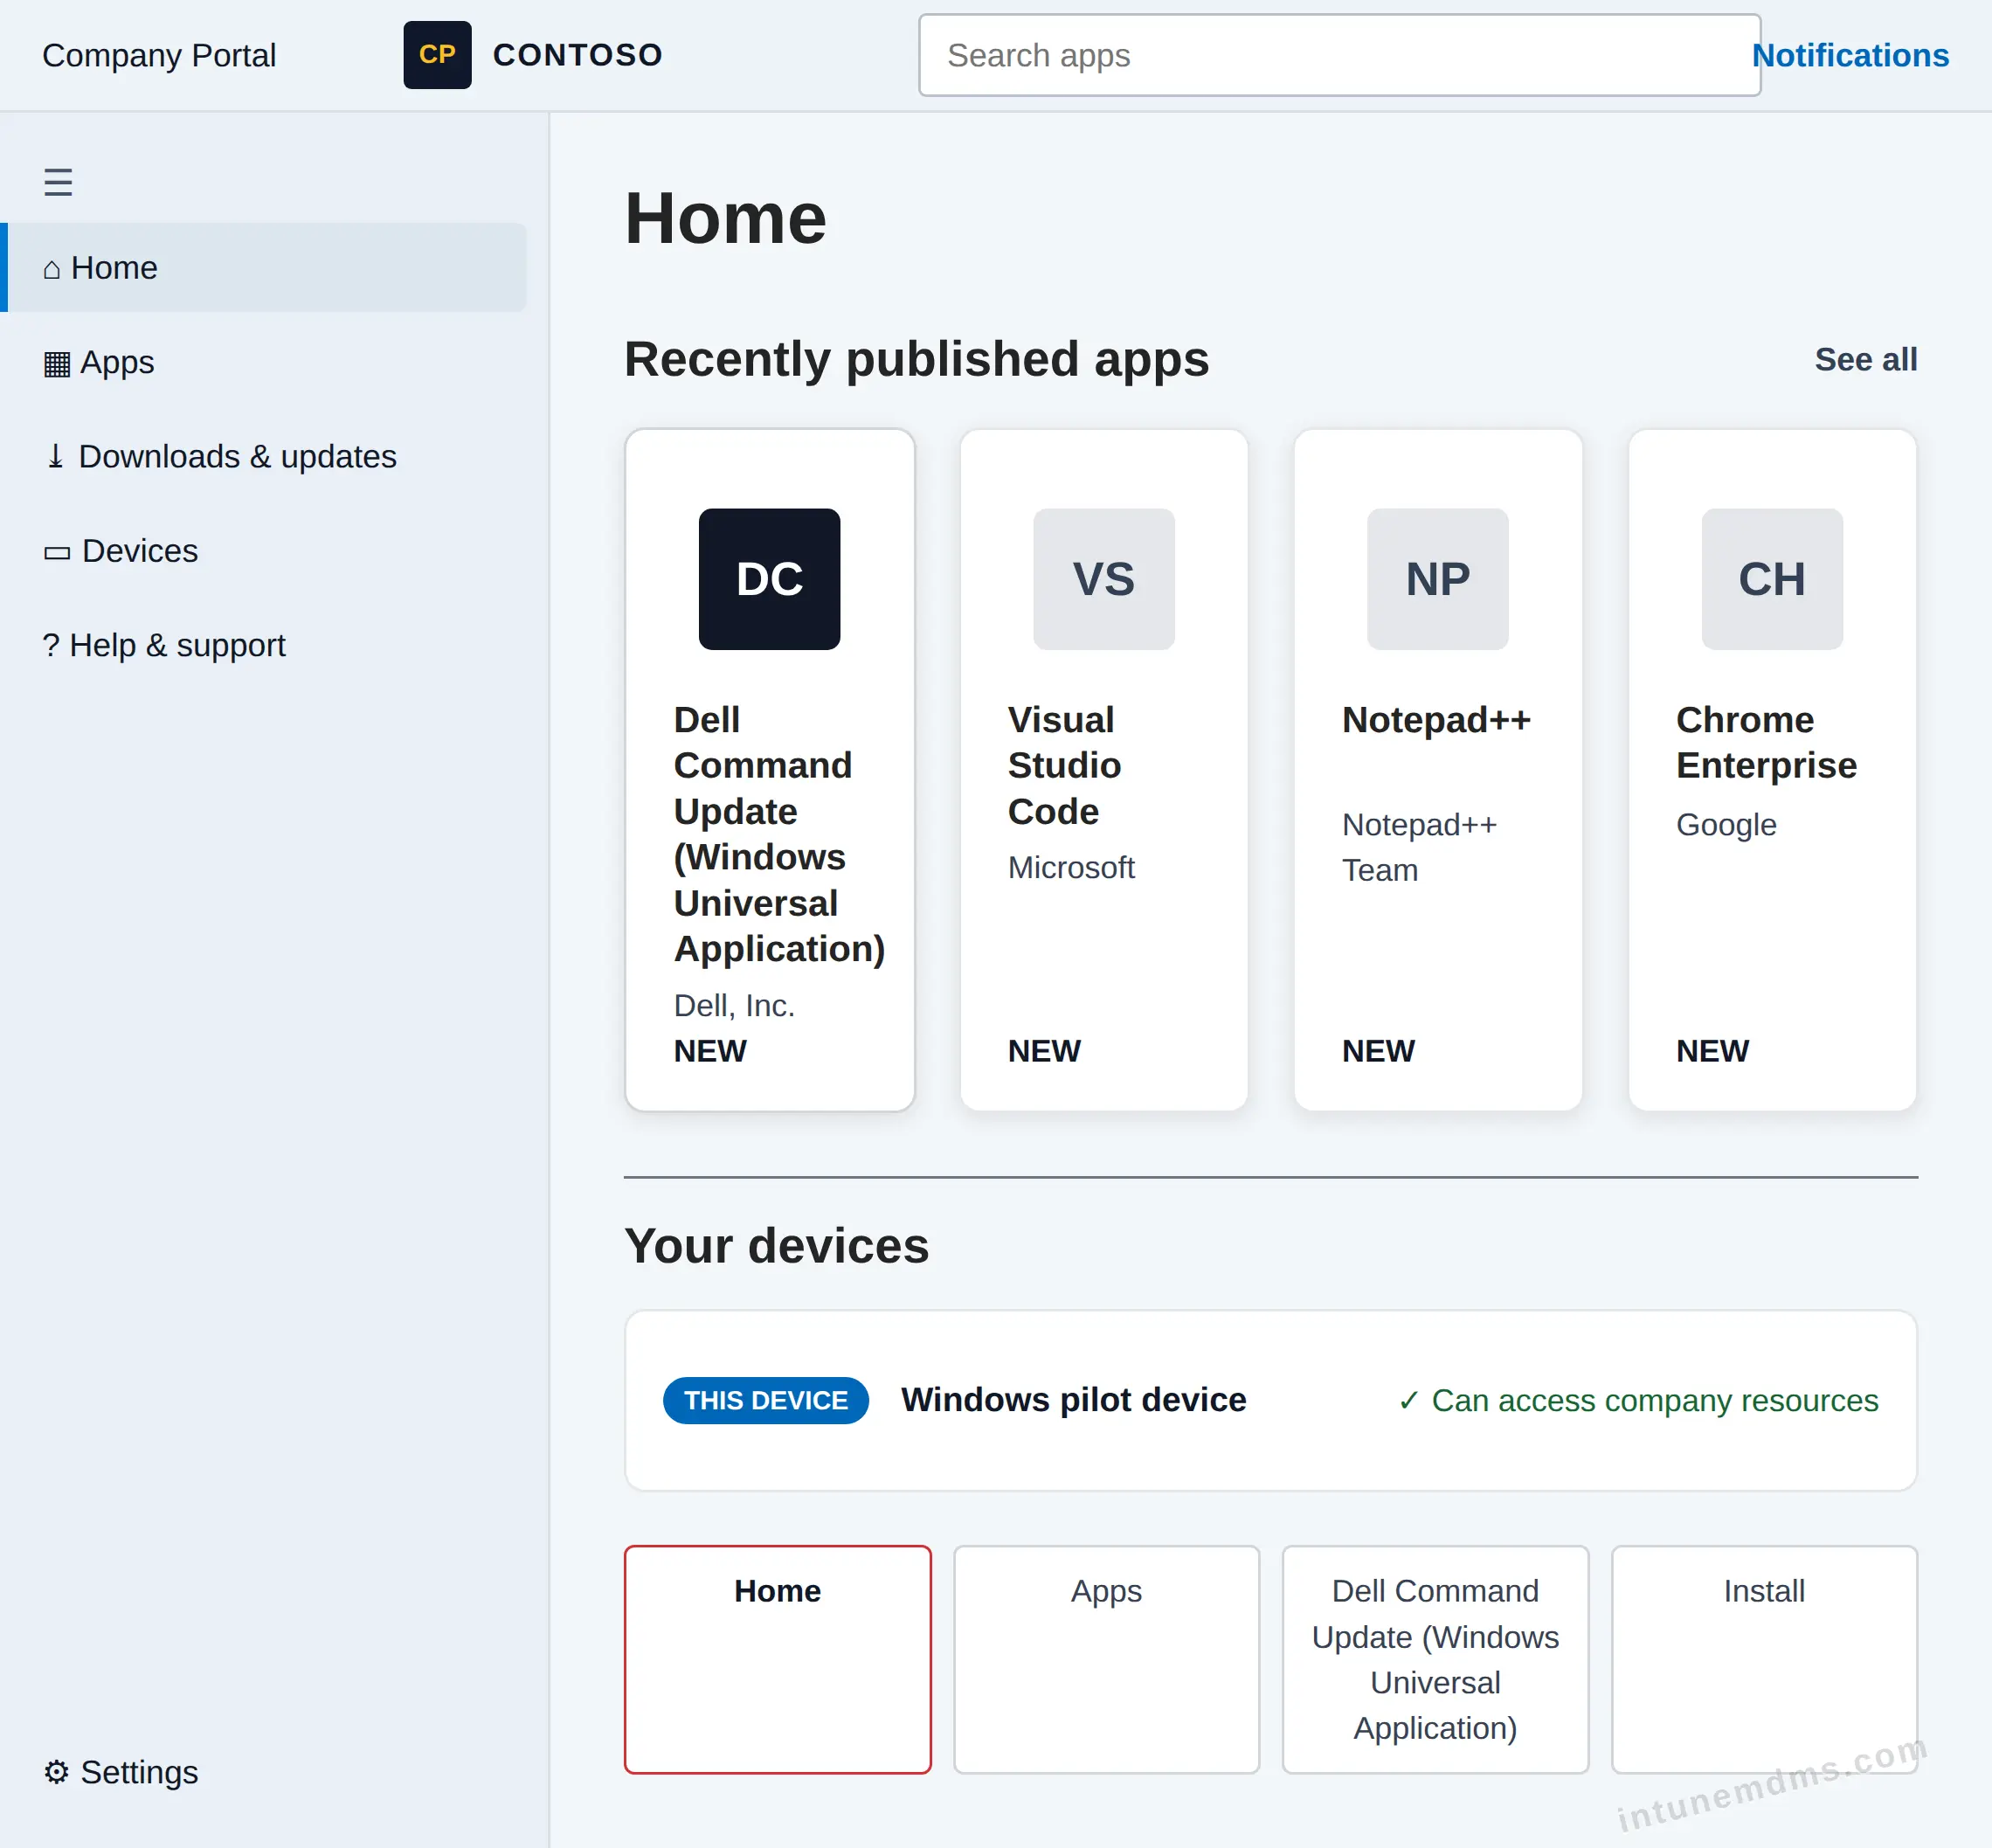1992x1848 pixels.
Task: Open Help & support page
Action: [265, 645]
